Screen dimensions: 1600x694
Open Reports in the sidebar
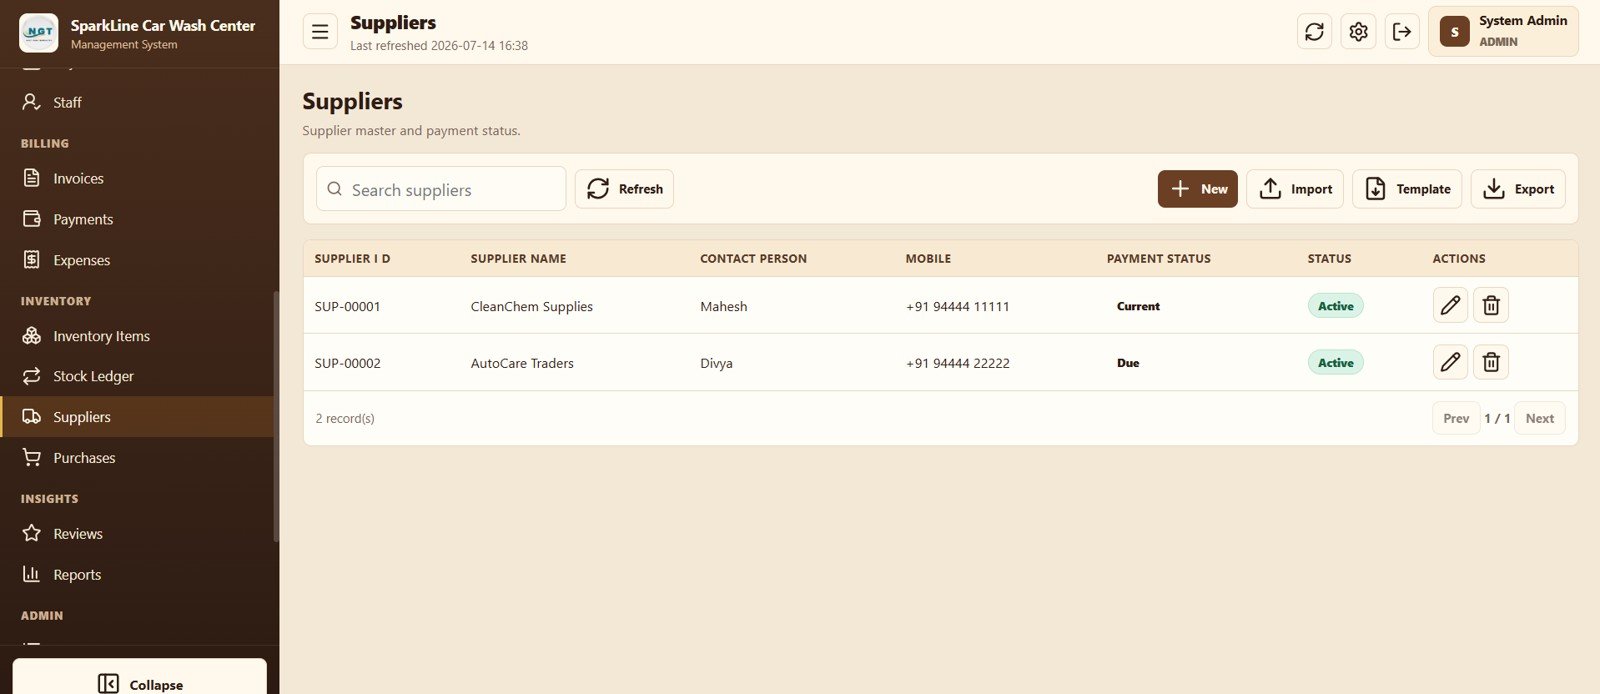pyautogui.click(x=138, y=575)
